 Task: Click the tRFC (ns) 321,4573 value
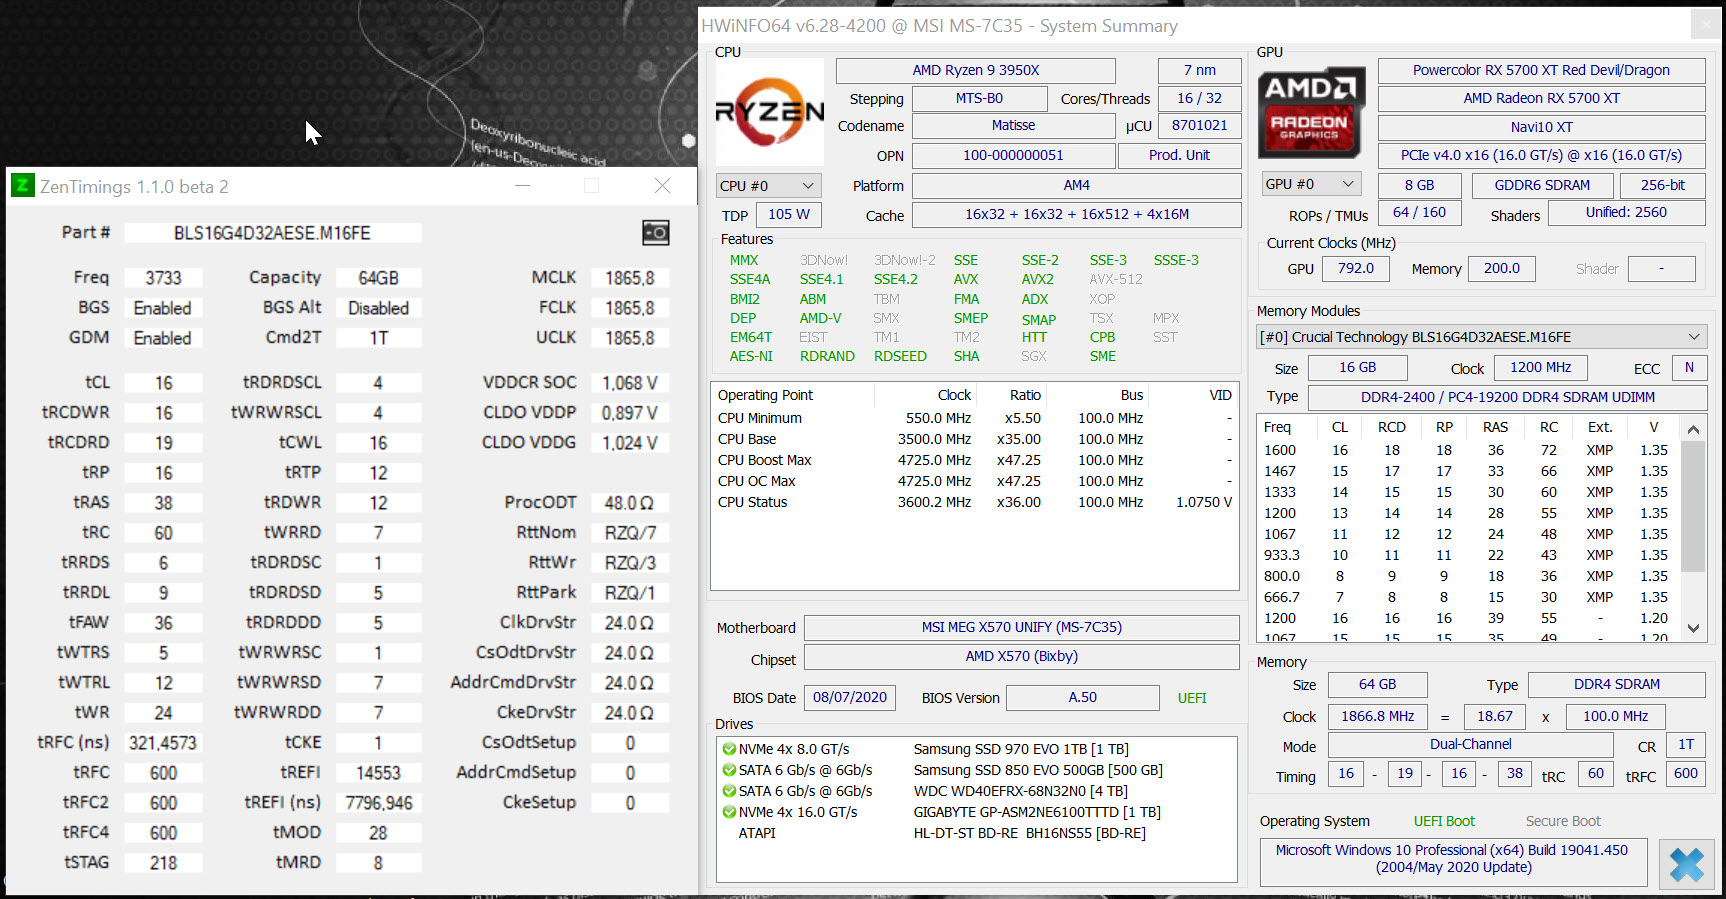(163, 743)
